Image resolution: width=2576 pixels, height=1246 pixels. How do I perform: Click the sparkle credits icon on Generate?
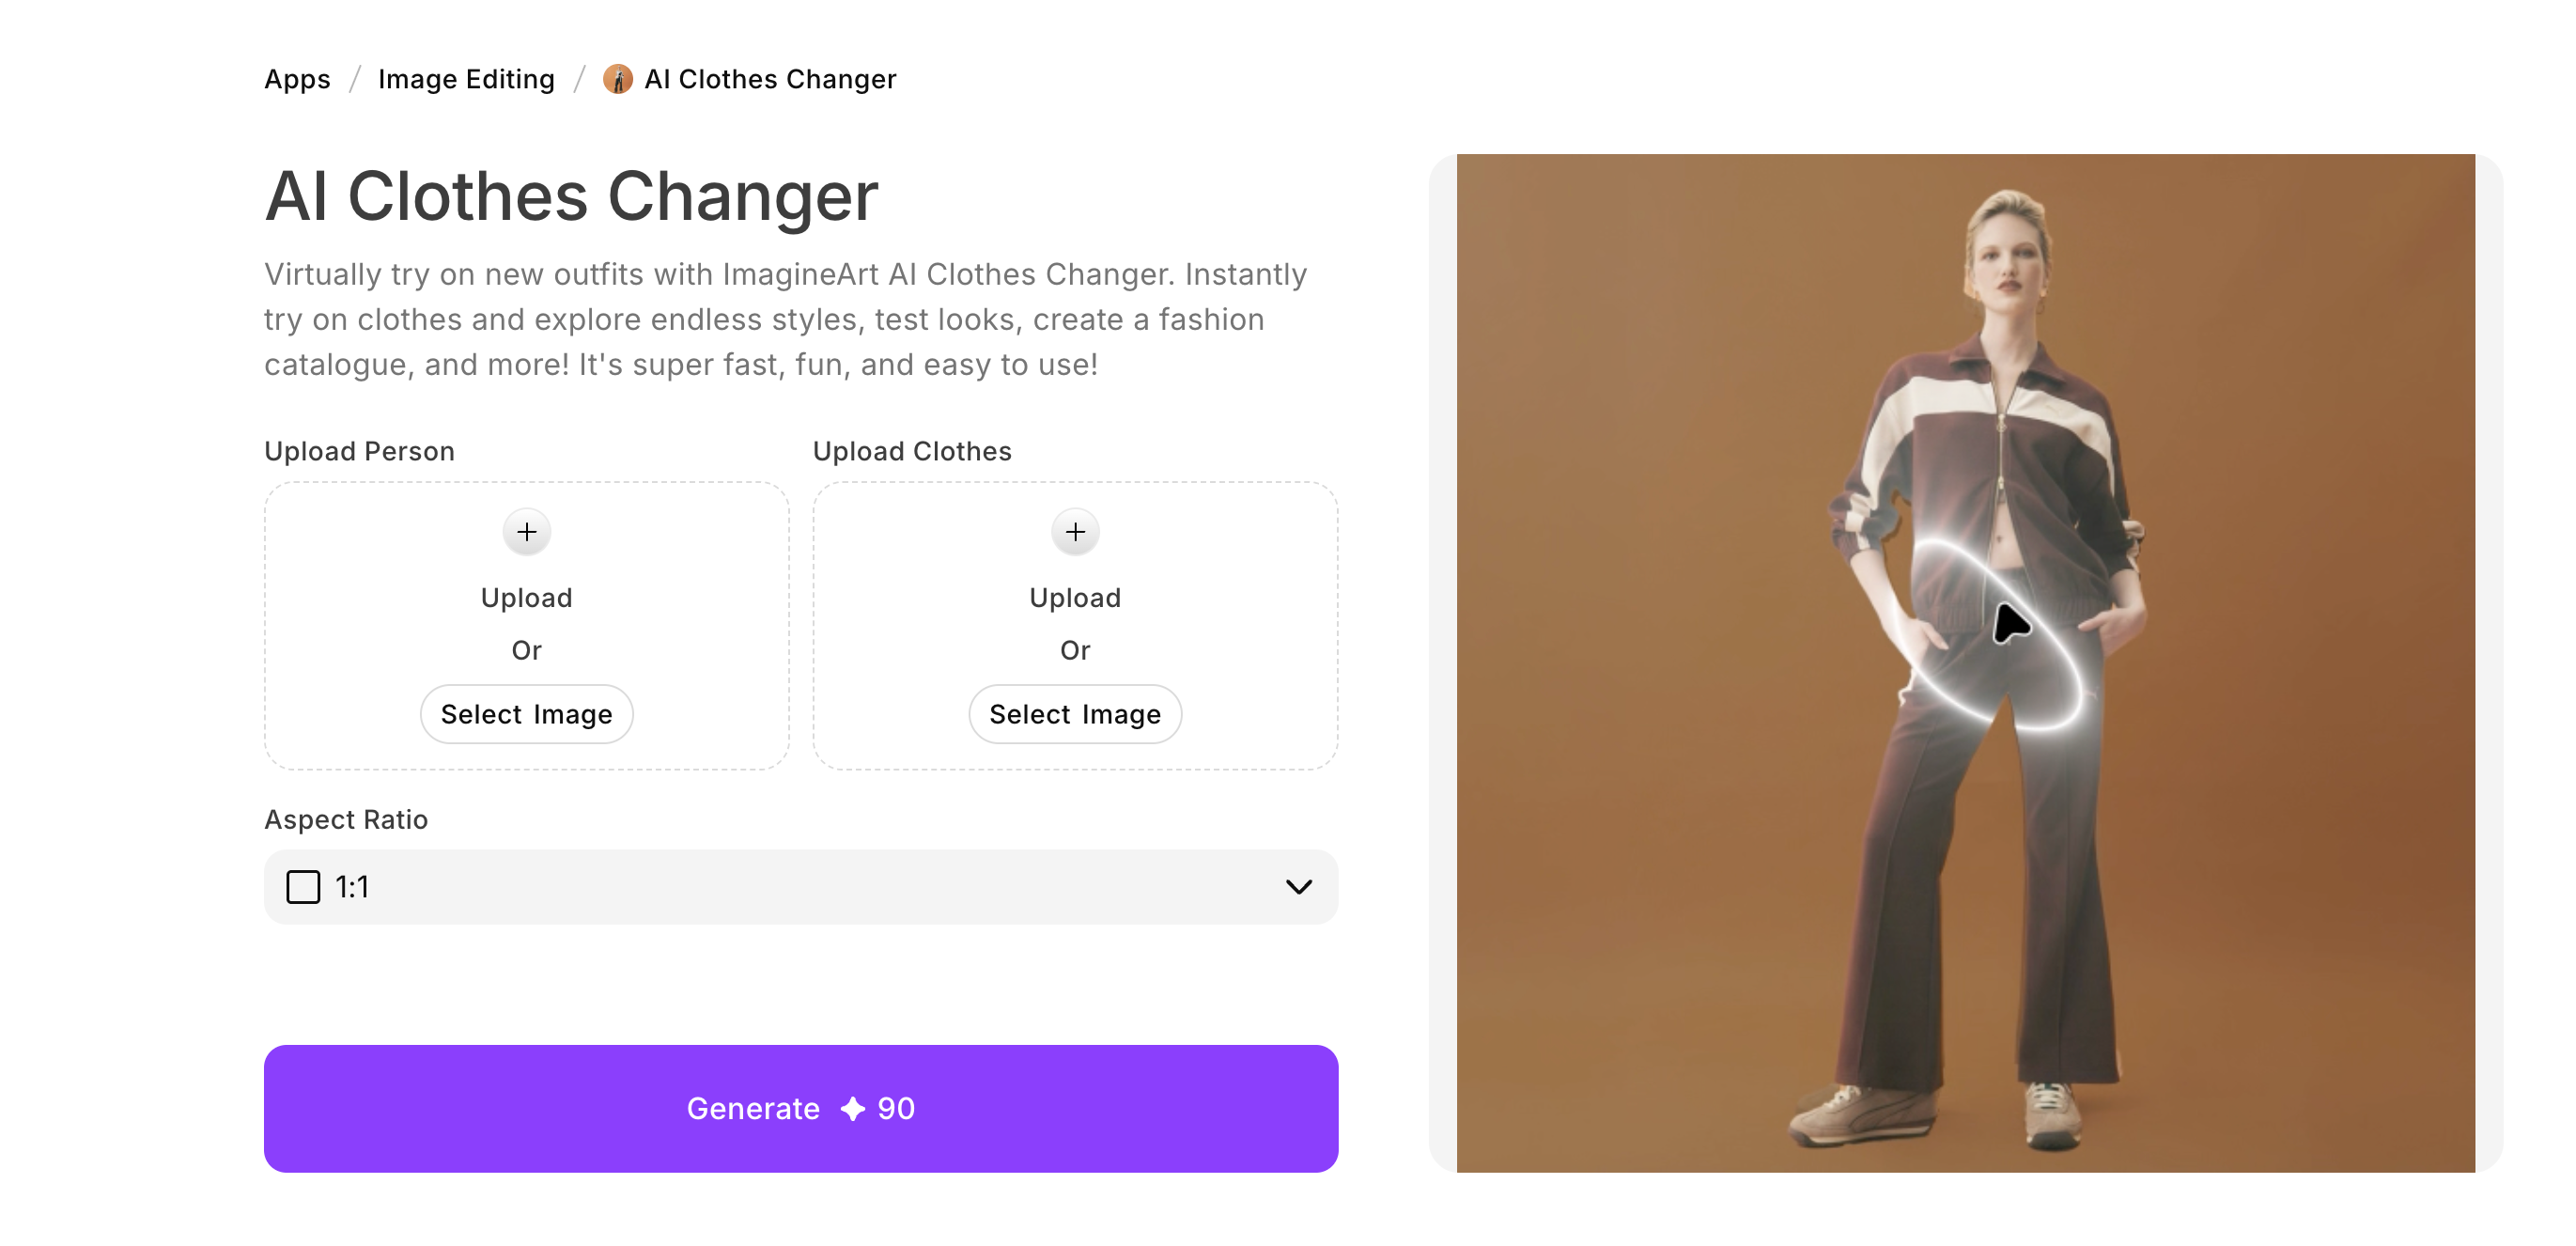pos(852,1109)
